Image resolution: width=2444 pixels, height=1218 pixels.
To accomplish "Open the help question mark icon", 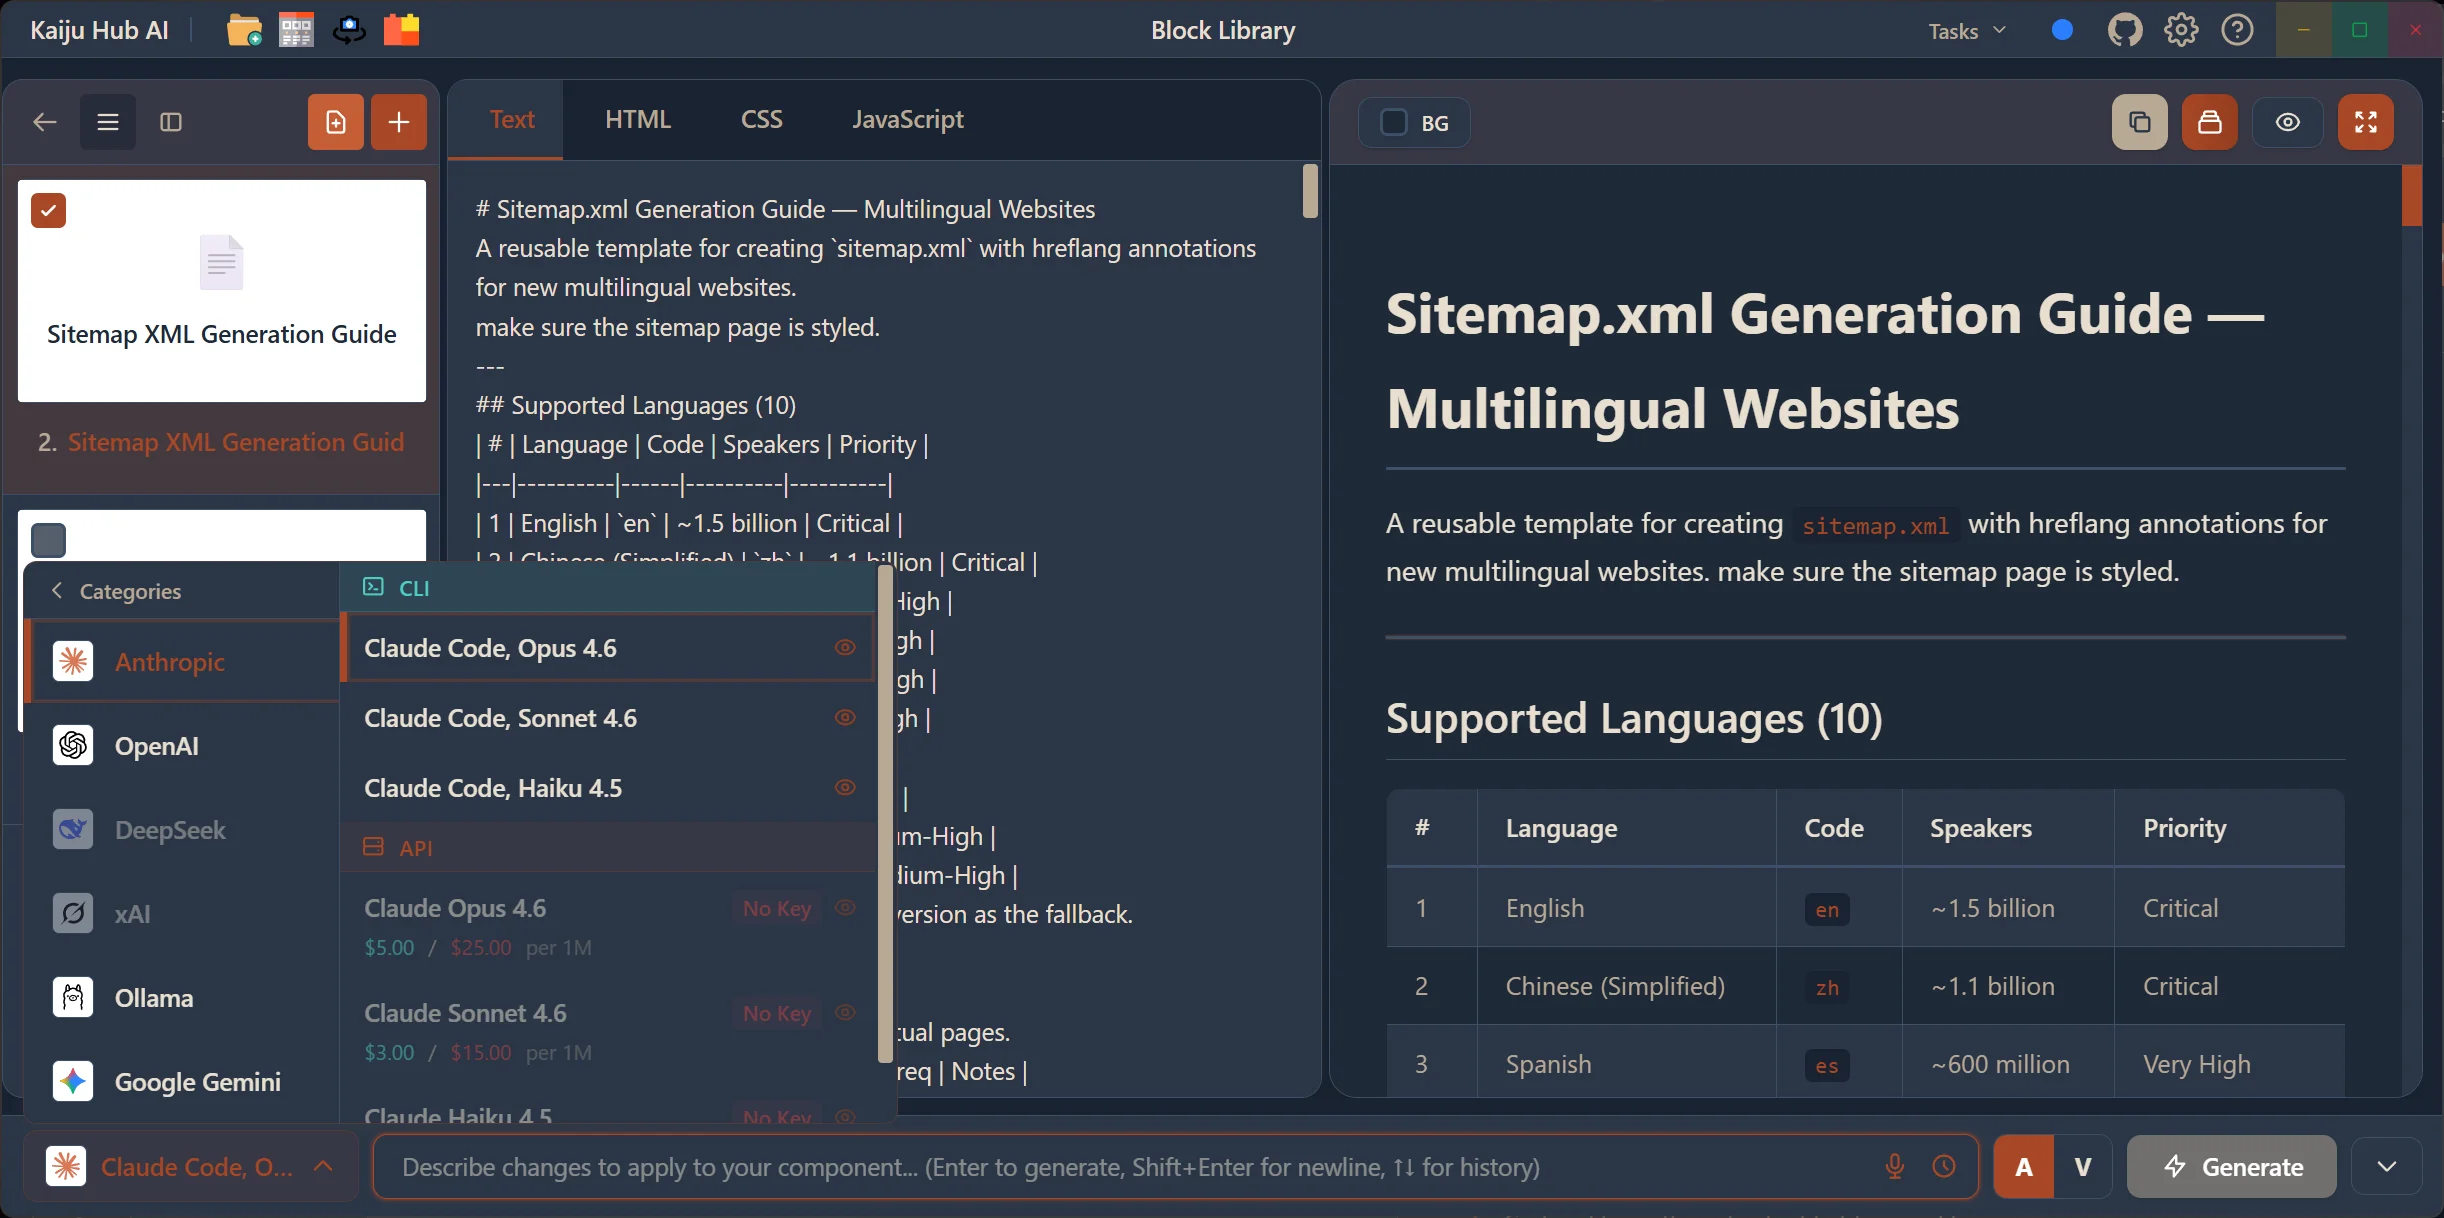I will pyautogui.click(x=2237, y=30).
